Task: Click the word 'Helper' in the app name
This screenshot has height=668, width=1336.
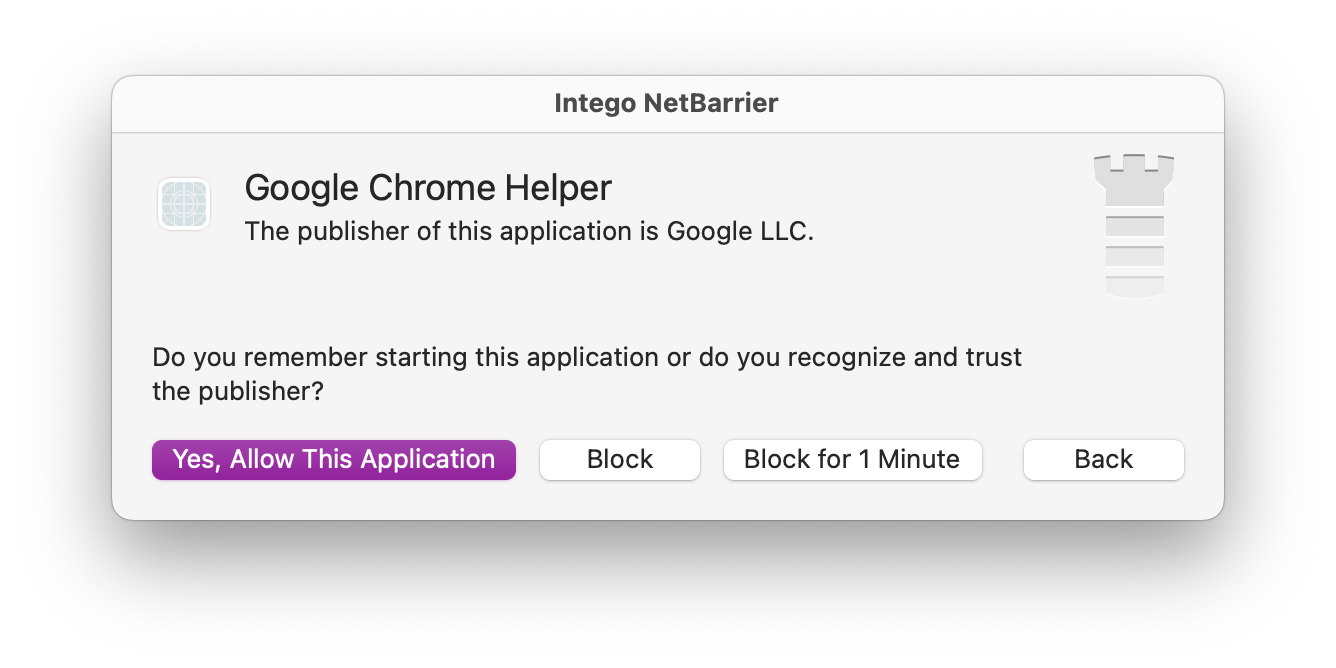Action: 558,188
